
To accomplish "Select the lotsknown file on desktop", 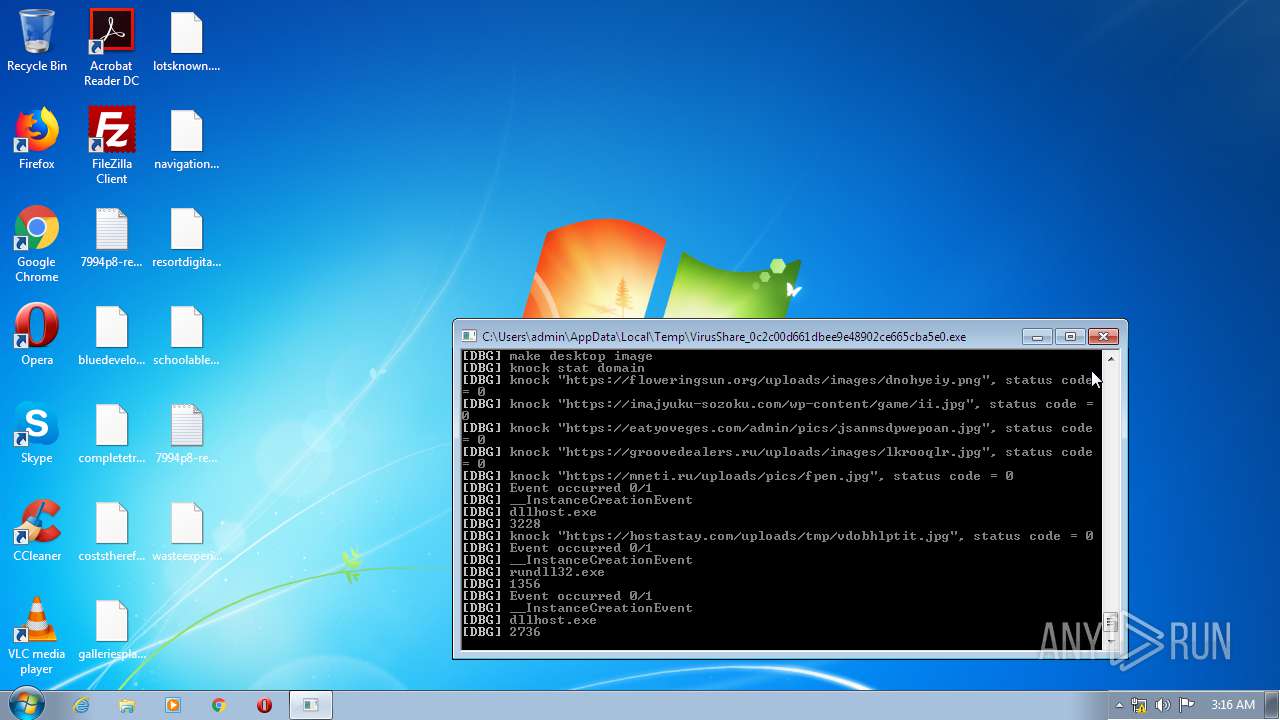I will coord(186,41).
